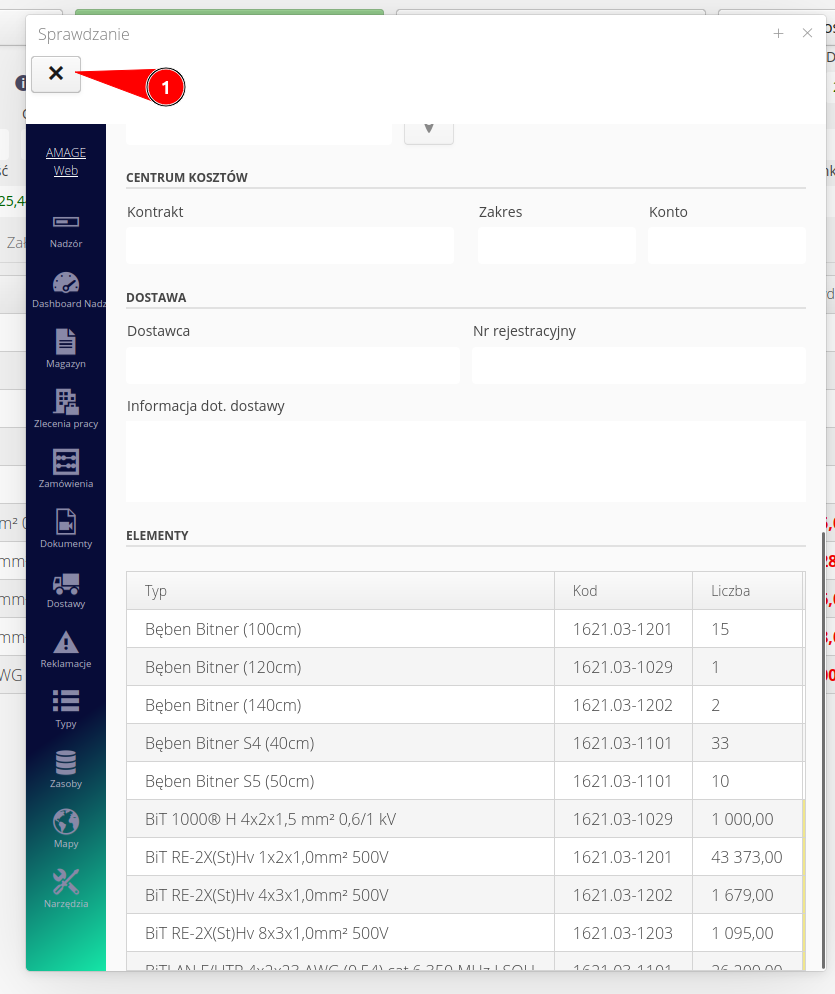
Task: Click the Kontrakt input field
Action: click(290, 245)
